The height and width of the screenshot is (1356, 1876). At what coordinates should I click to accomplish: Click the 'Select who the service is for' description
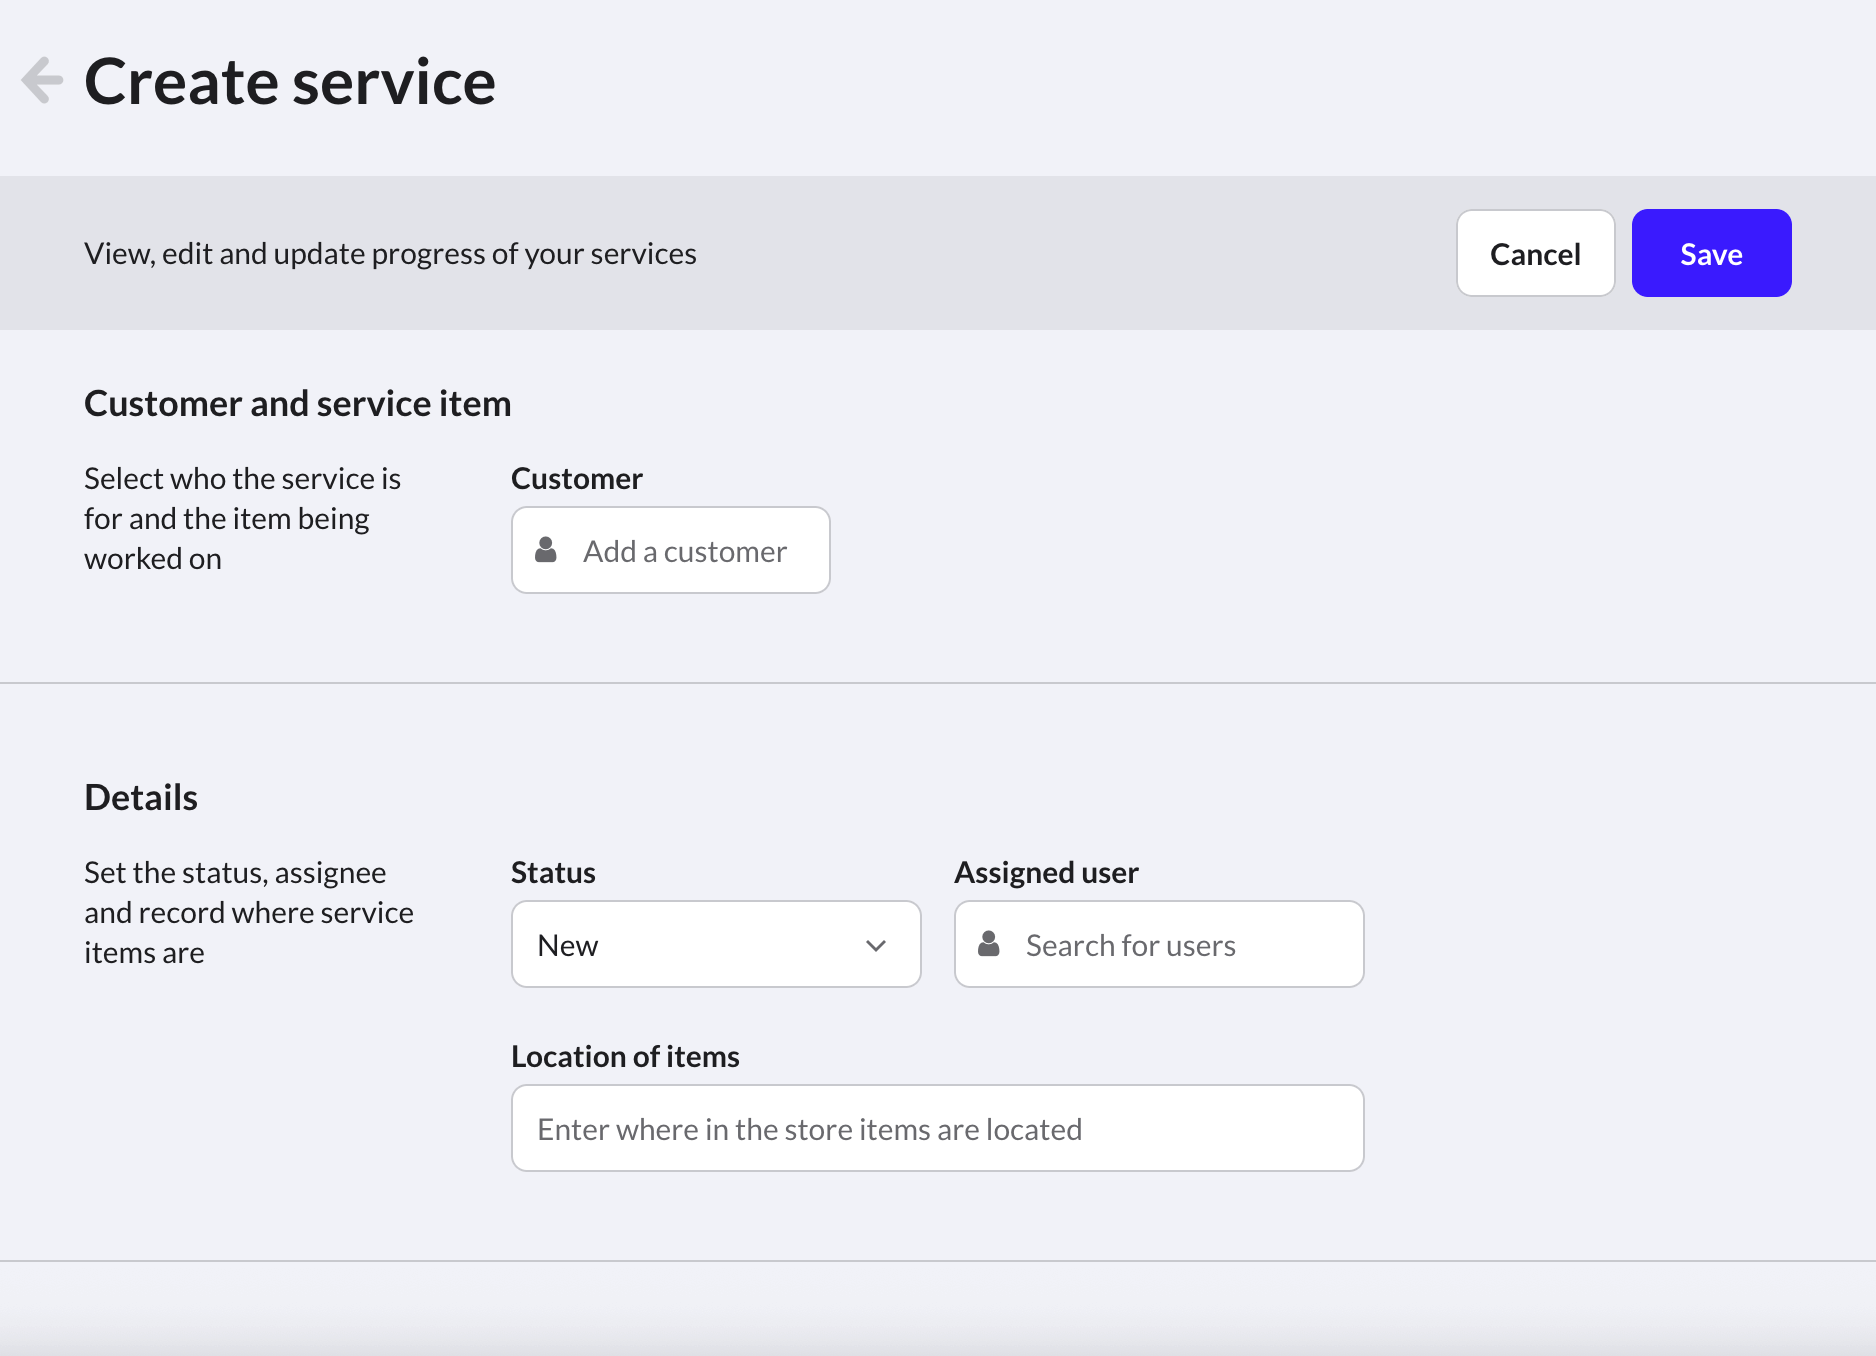(x=242, y=519)
